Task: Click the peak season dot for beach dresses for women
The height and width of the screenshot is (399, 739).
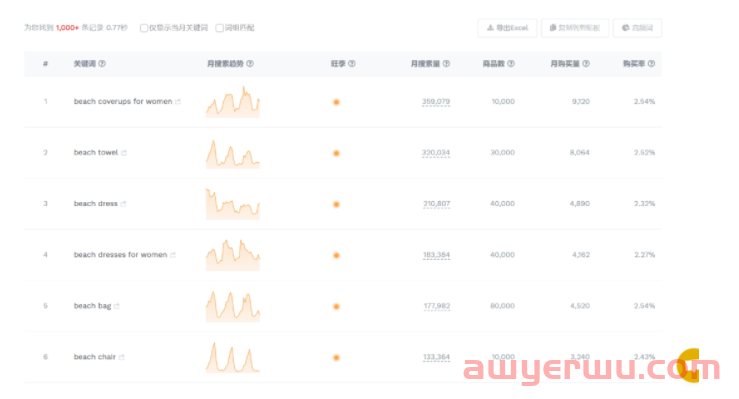Action: click(337, 255)
